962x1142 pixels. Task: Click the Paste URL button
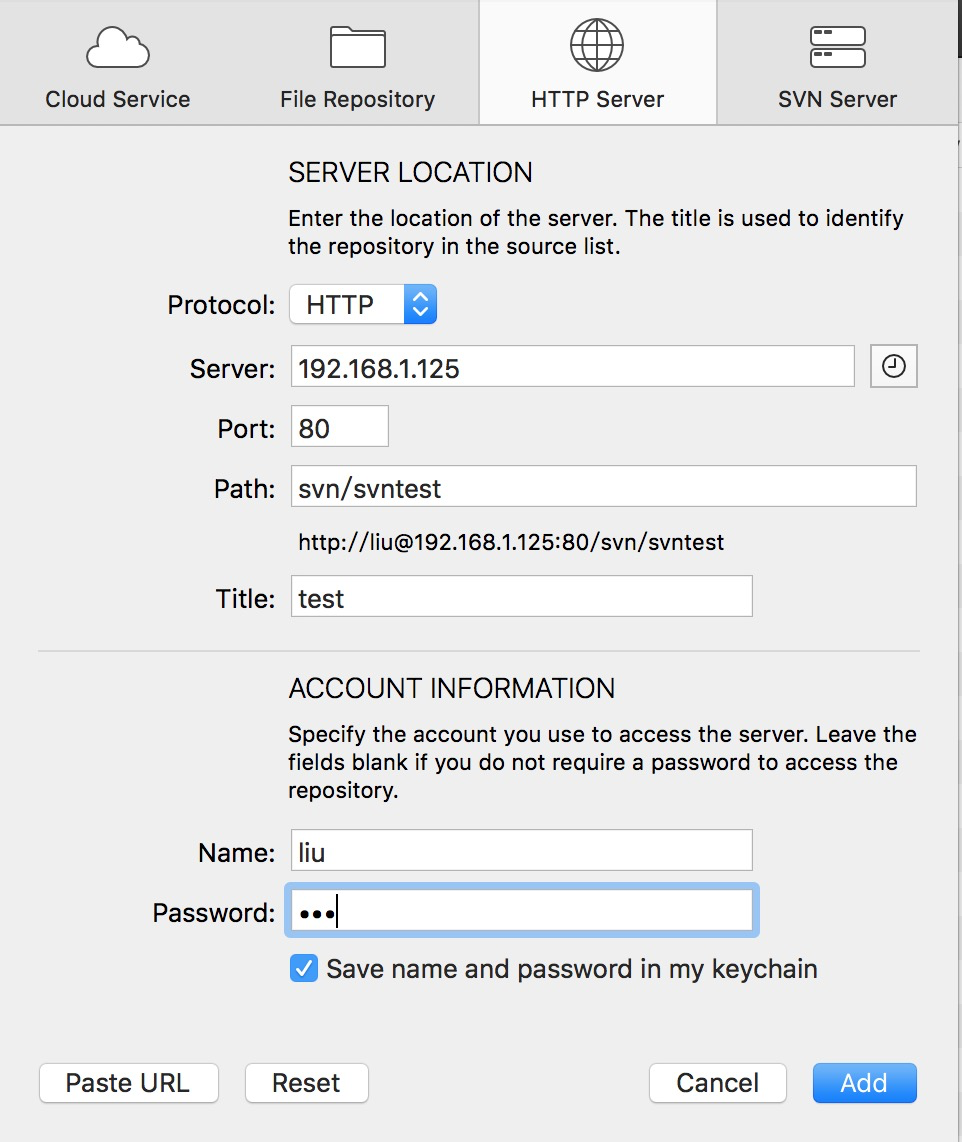click(129, 1083)
